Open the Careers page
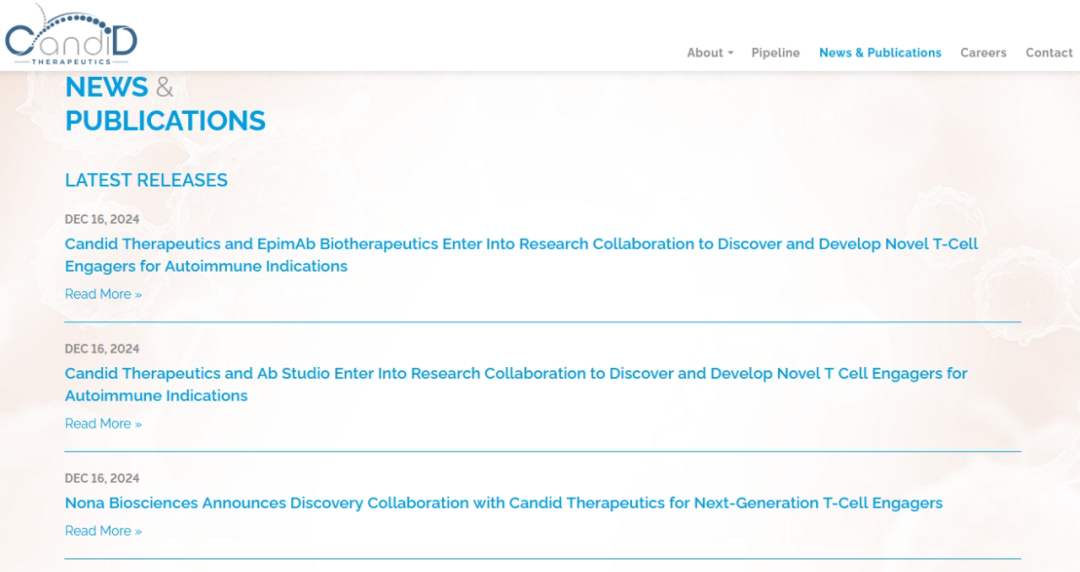Screen dimensions: 1080x572 [983, 53]
